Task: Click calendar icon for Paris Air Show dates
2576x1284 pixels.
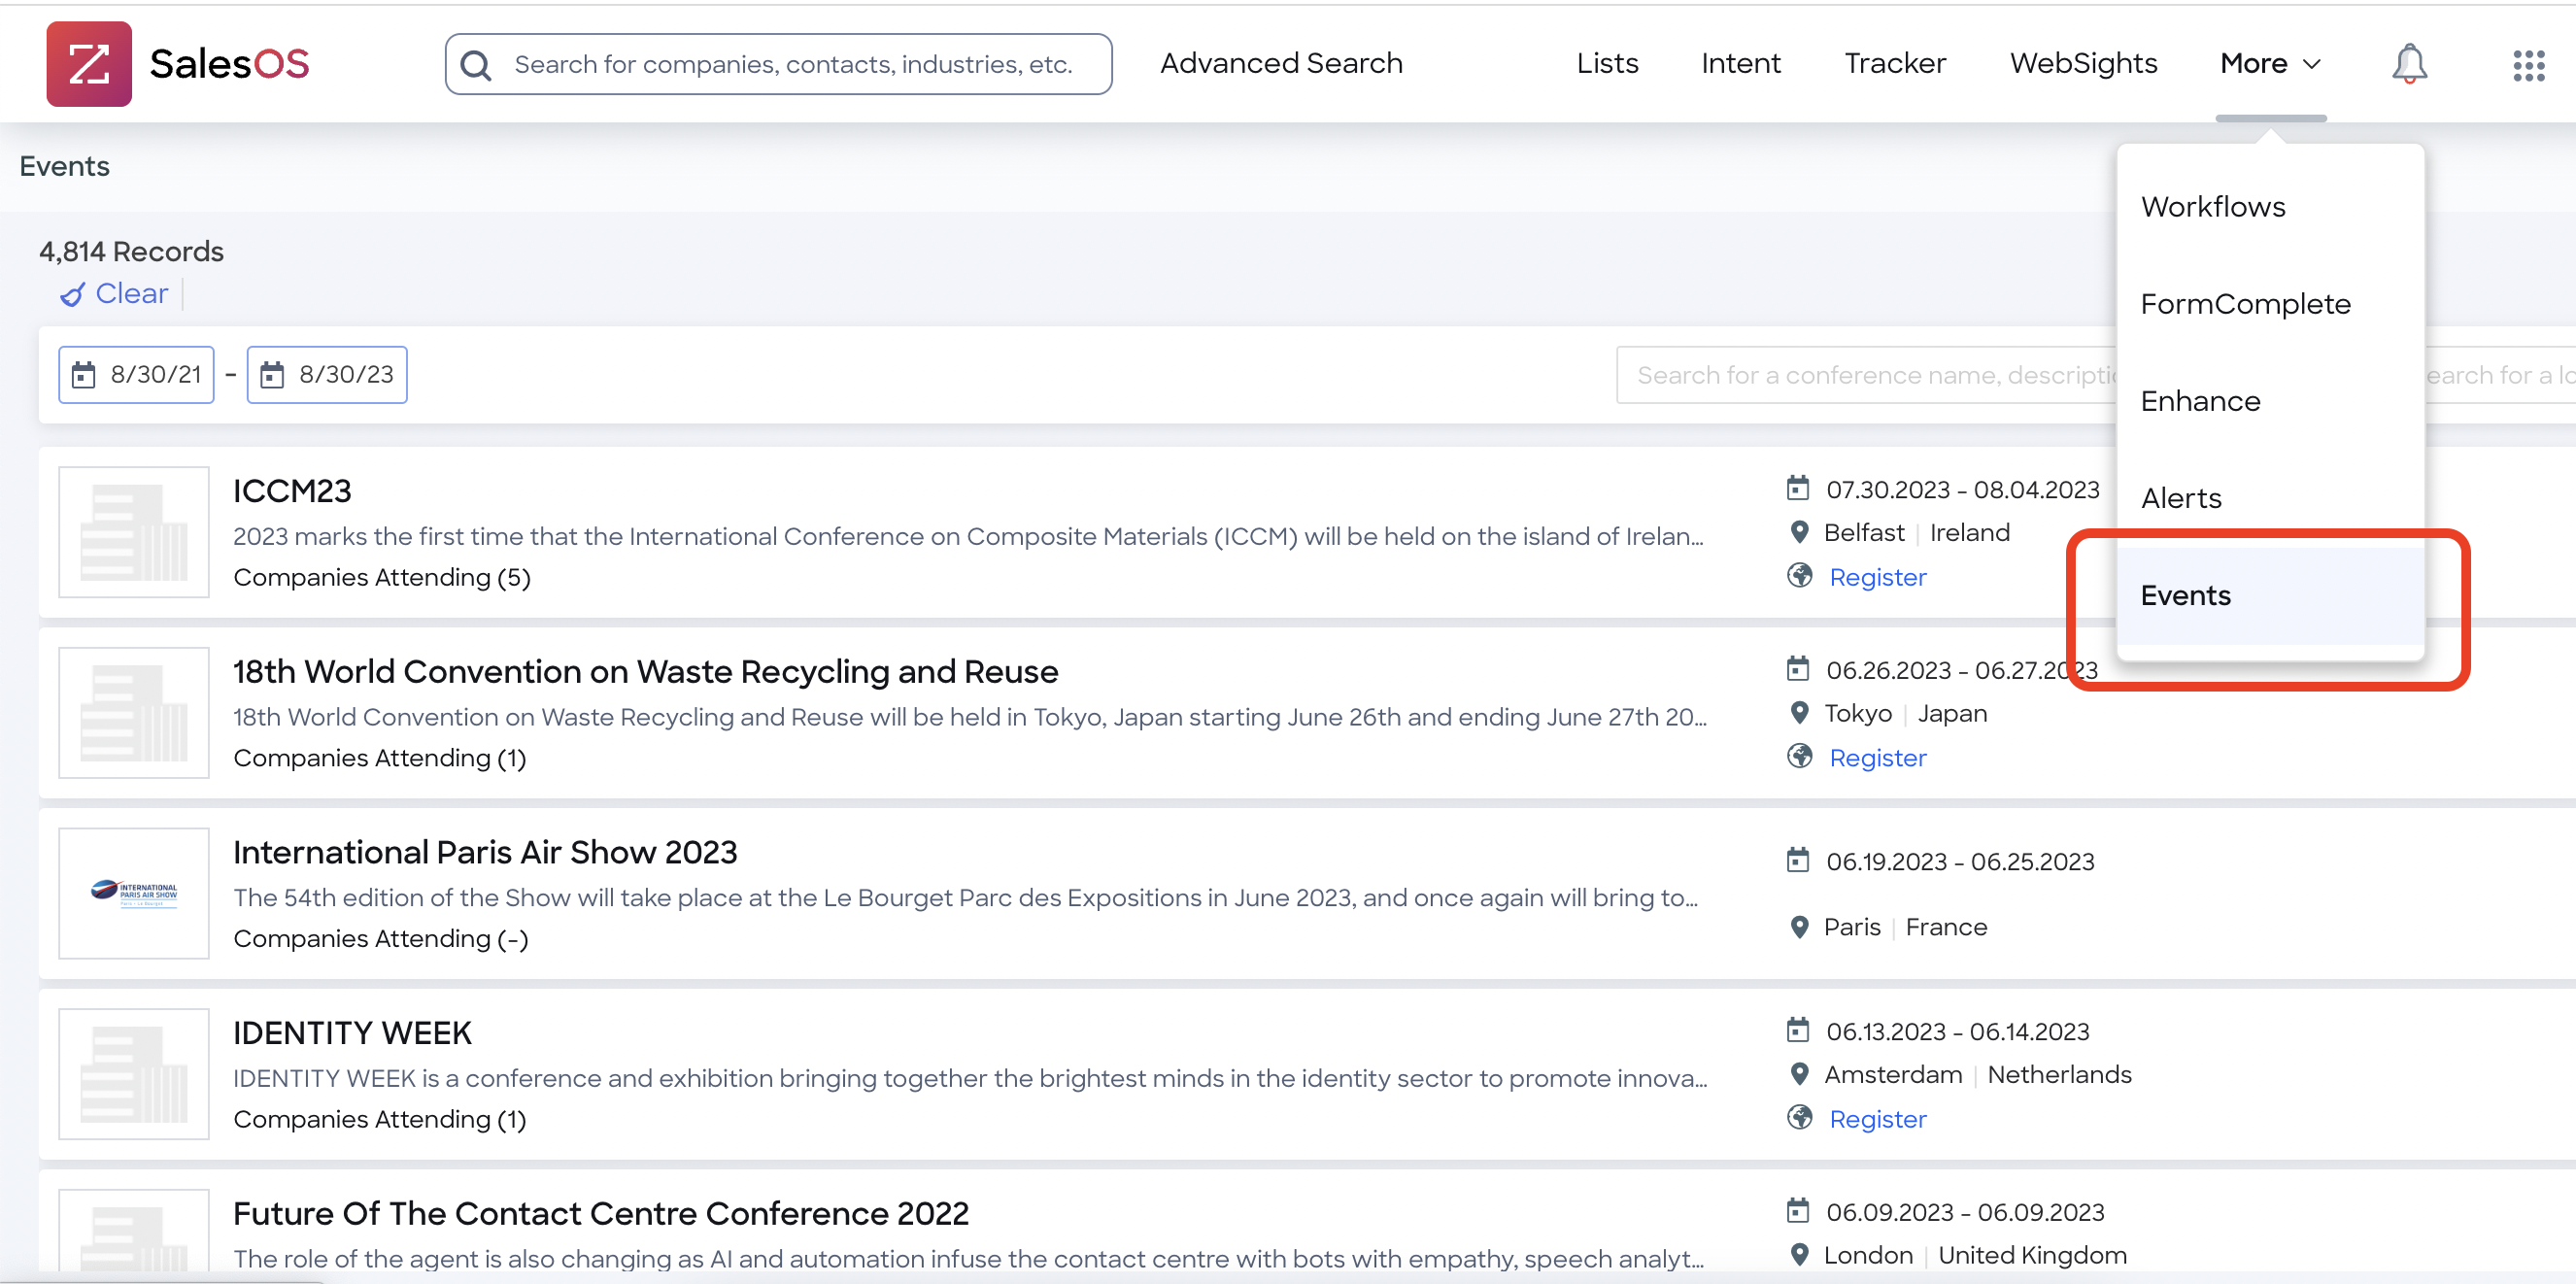Action: [1798, 860]
